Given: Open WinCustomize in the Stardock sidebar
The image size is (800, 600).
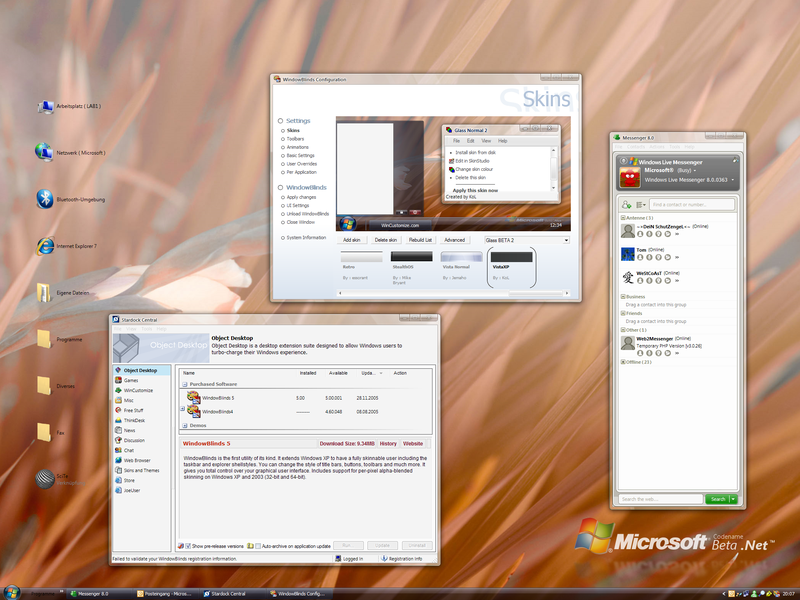Looking at the screenshot, I should click(118, 390).
